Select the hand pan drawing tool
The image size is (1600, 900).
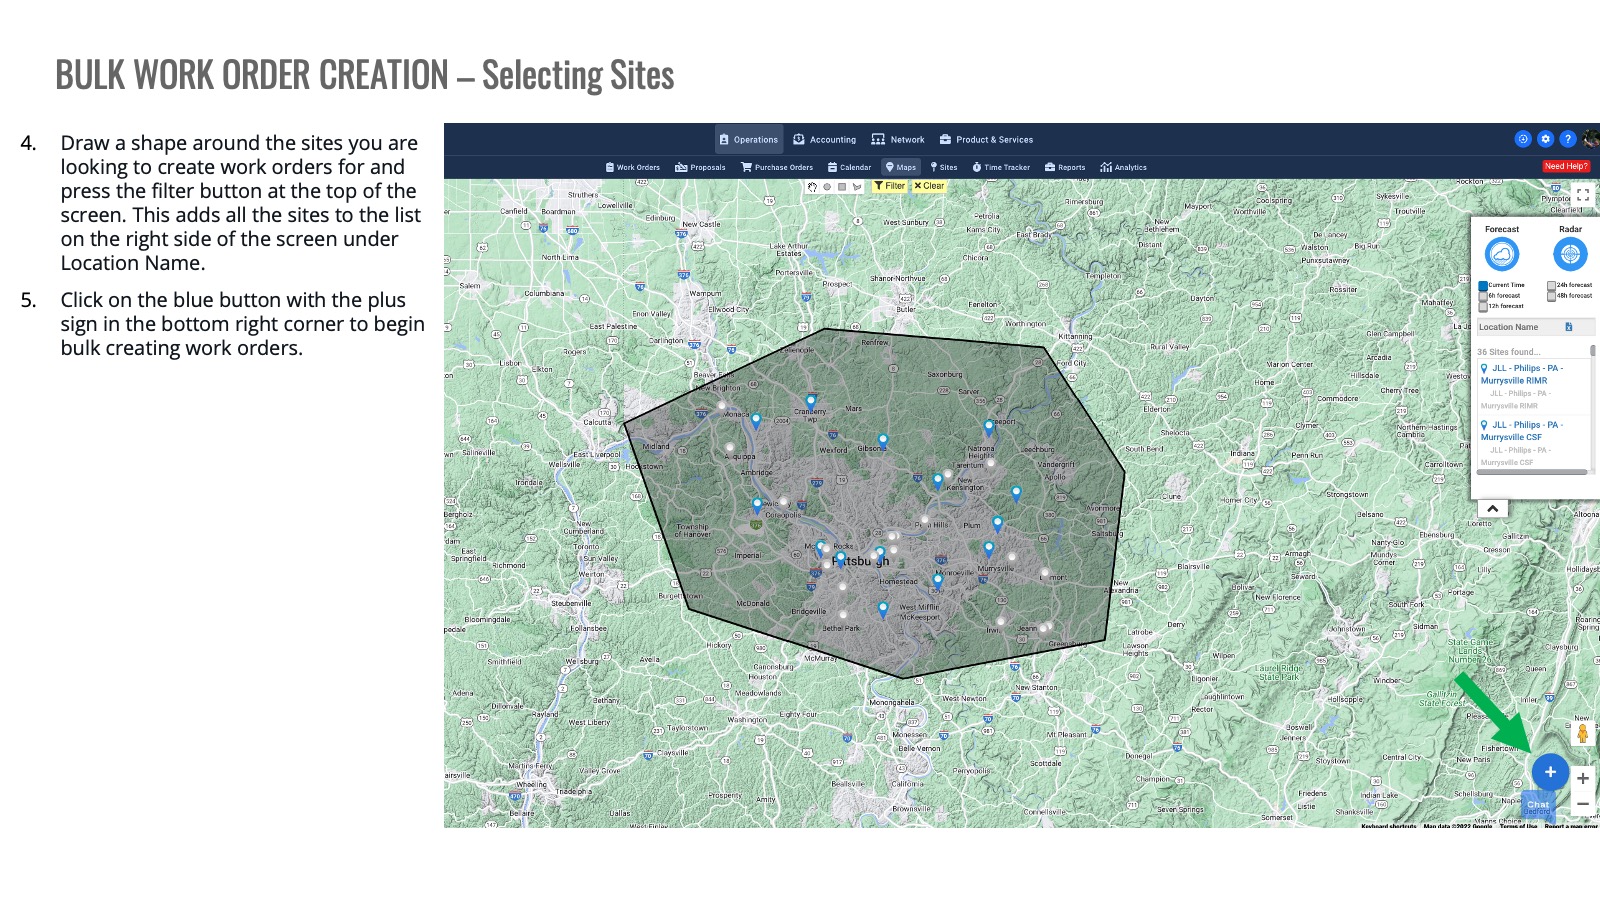[x=812, y=187]
